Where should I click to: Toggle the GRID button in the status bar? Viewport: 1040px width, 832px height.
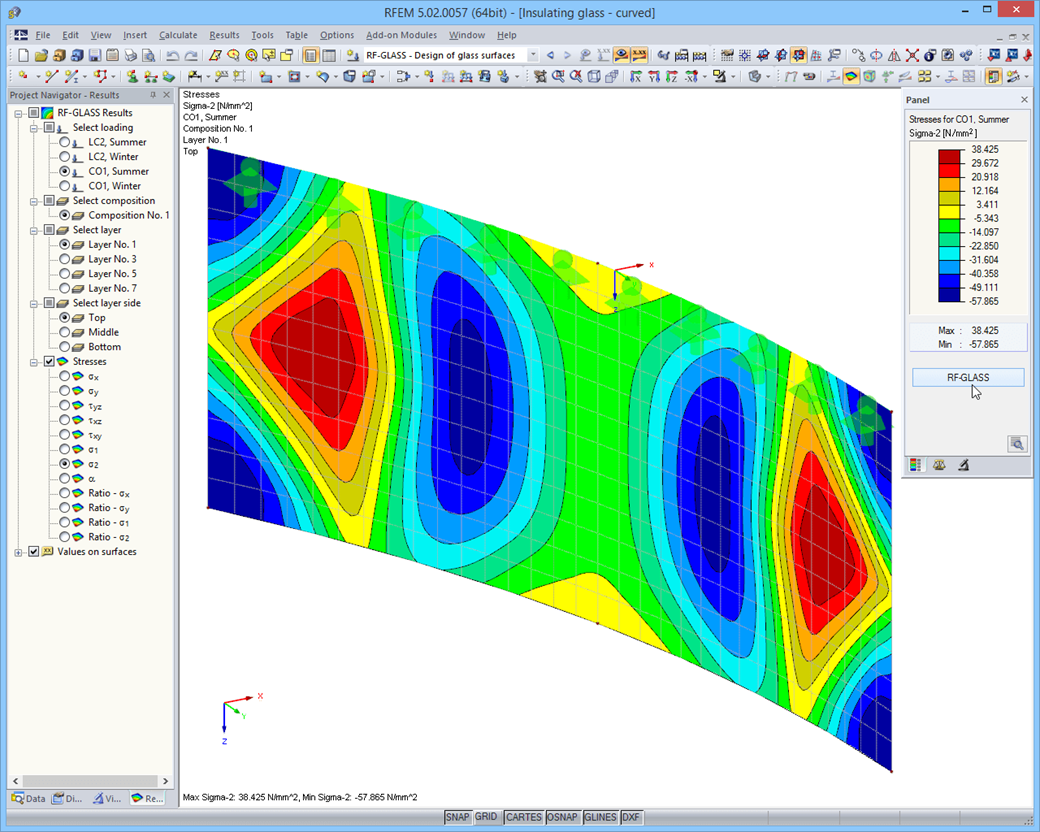(485, 817)
